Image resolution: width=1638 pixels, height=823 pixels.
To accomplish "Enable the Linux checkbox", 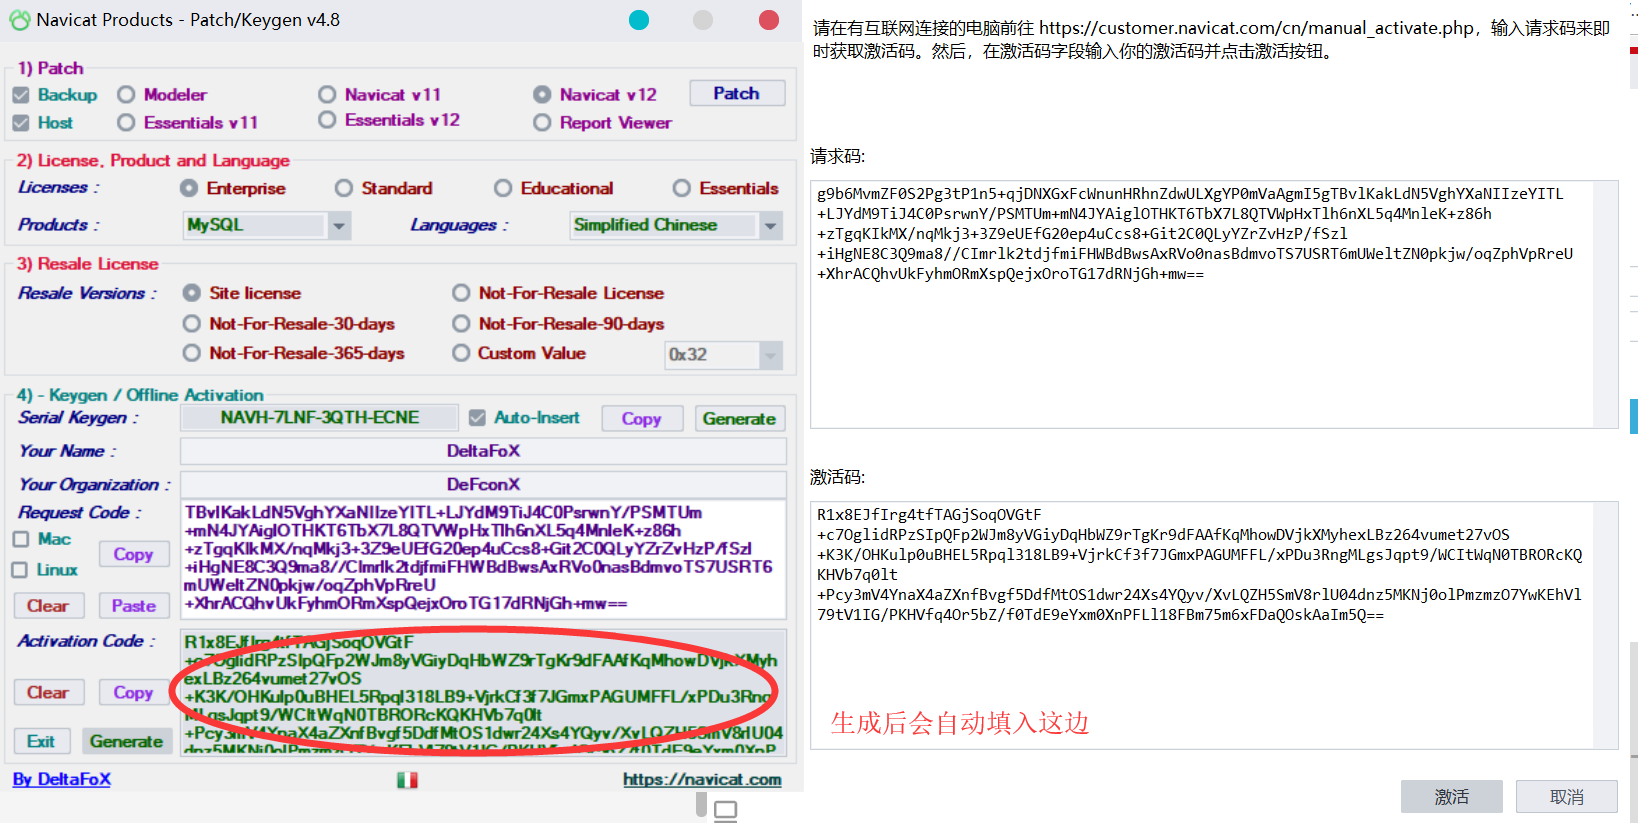I will (20, 570).
